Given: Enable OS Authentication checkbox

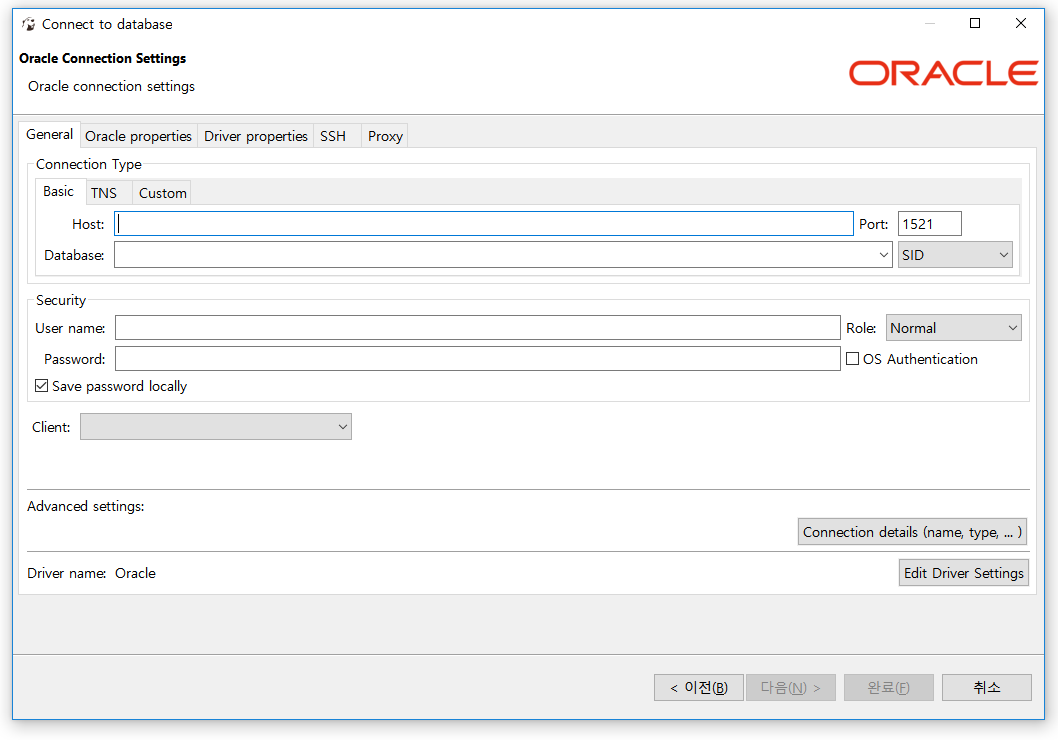Looking at the screenshot, I should (x=852, y=359).
